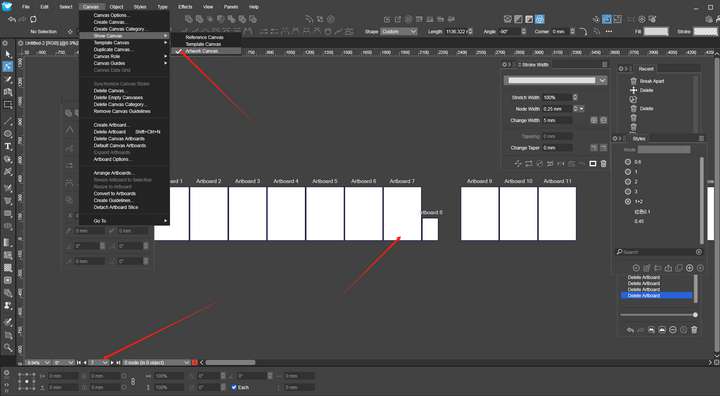
Task: Open the artboard number dropdown in status bar
Action: (99, 362)
